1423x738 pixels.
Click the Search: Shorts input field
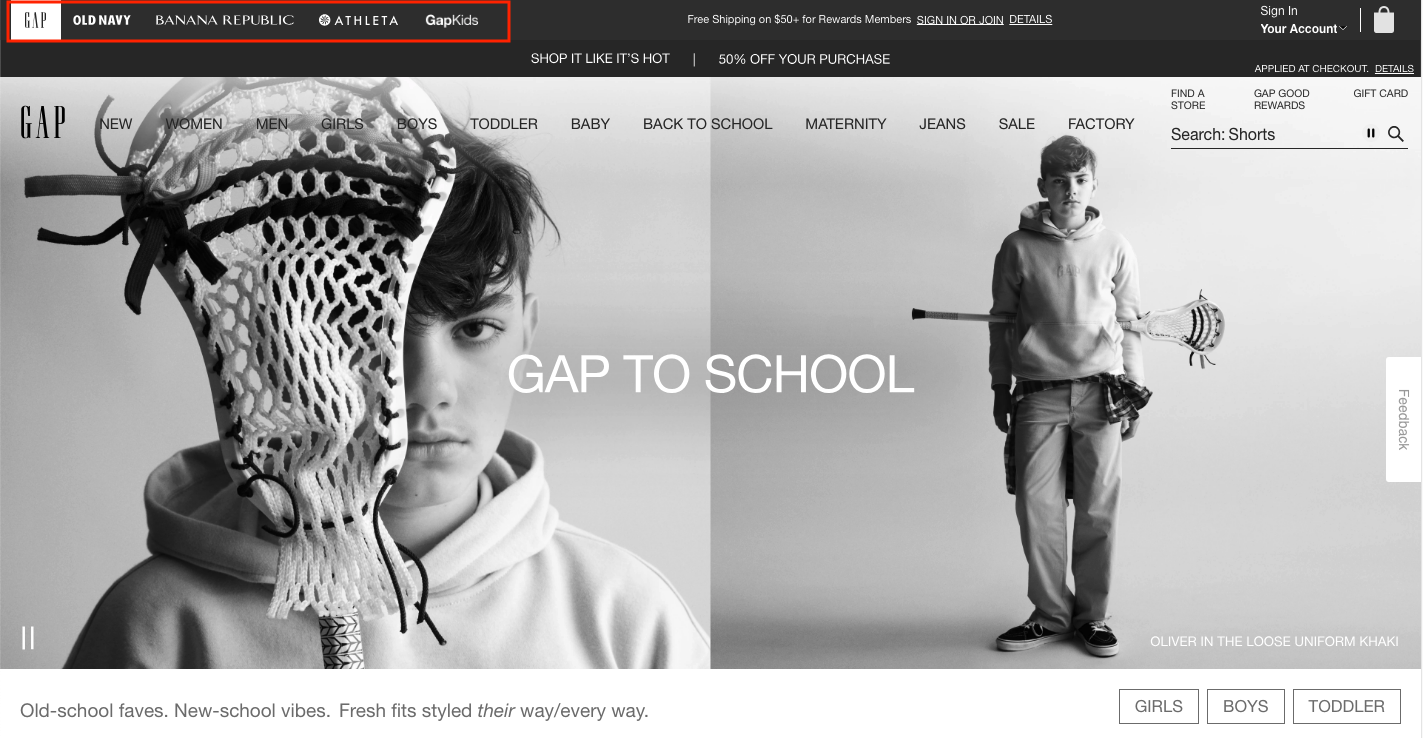[x=1260, y=133]
